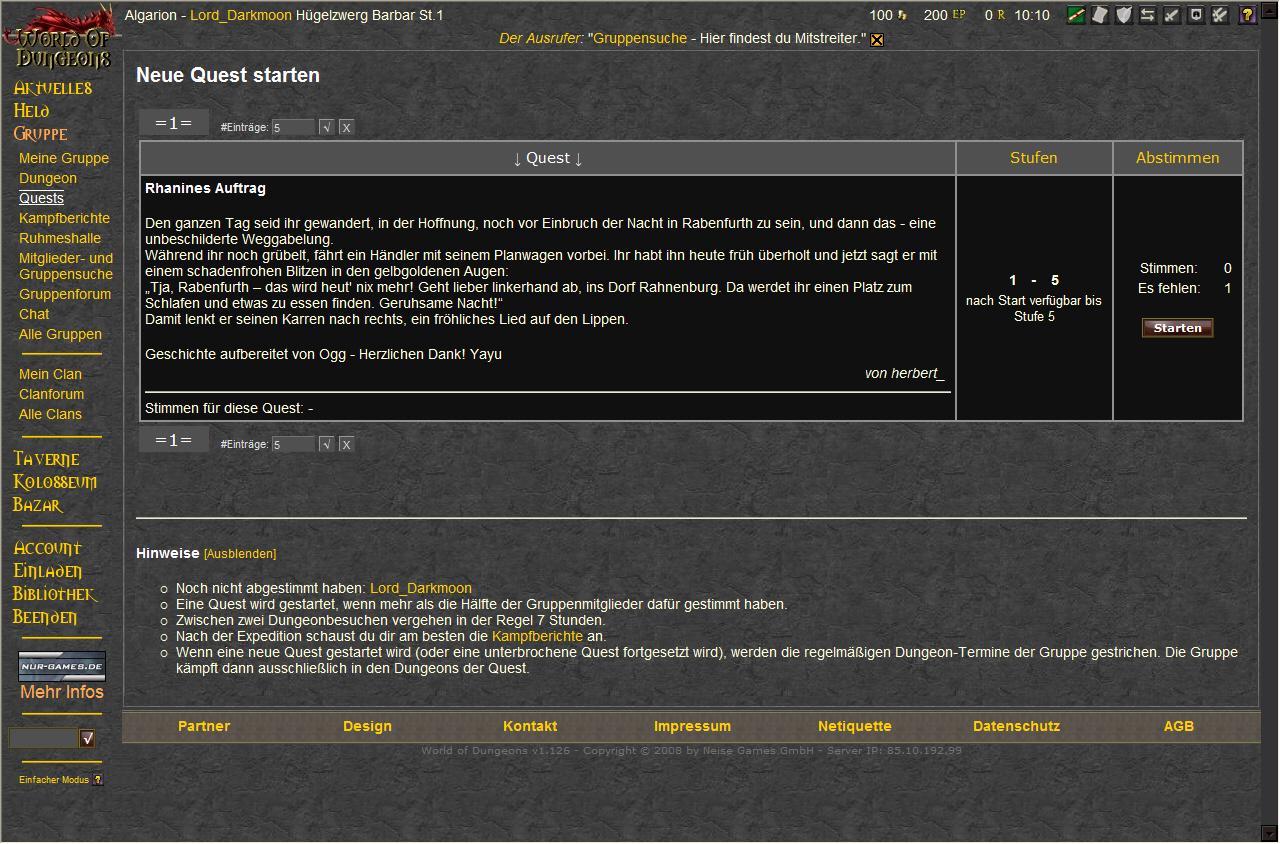Click help icon next to Einfacher Modus
Screen dimensions: 1280x844
click(98, 780)
